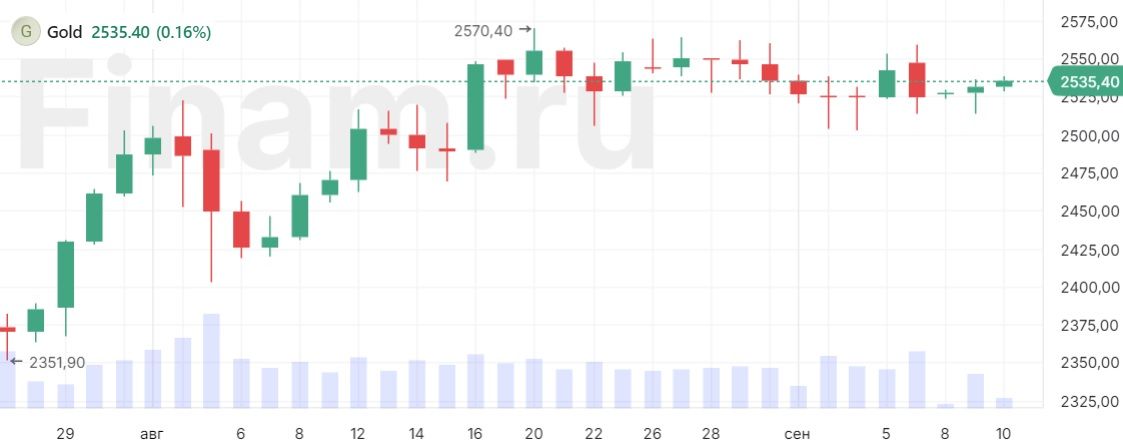1123x447 pixels.
Task: Click the arrow beside the 2351,90 low label
Action: click(x=15, y=361)
